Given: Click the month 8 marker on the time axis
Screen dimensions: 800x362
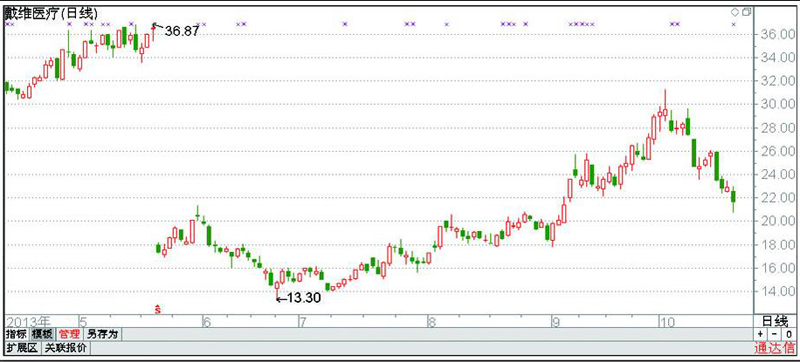Looking at the screenshot, I should [432, 322].
